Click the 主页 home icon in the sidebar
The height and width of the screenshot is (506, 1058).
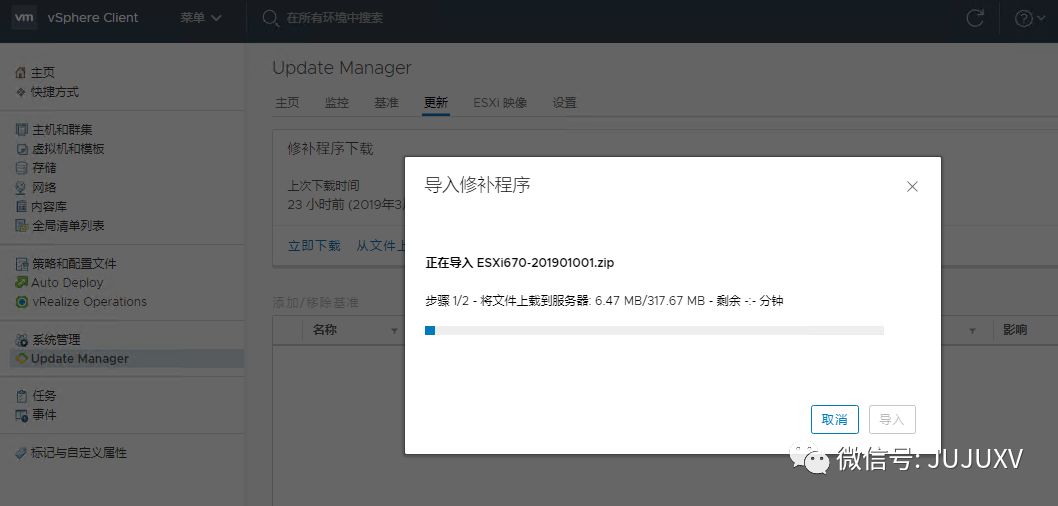(21, 73)
